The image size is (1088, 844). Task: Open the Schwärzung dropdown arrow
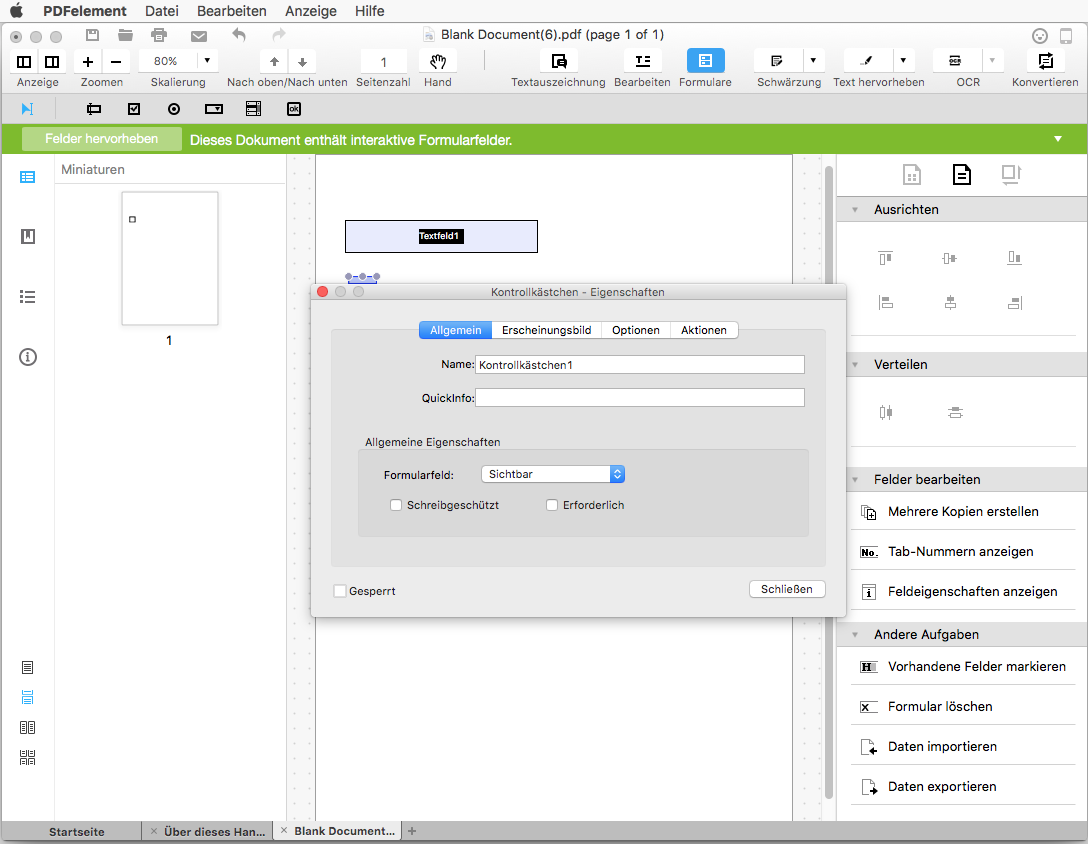tap(813, 61)
